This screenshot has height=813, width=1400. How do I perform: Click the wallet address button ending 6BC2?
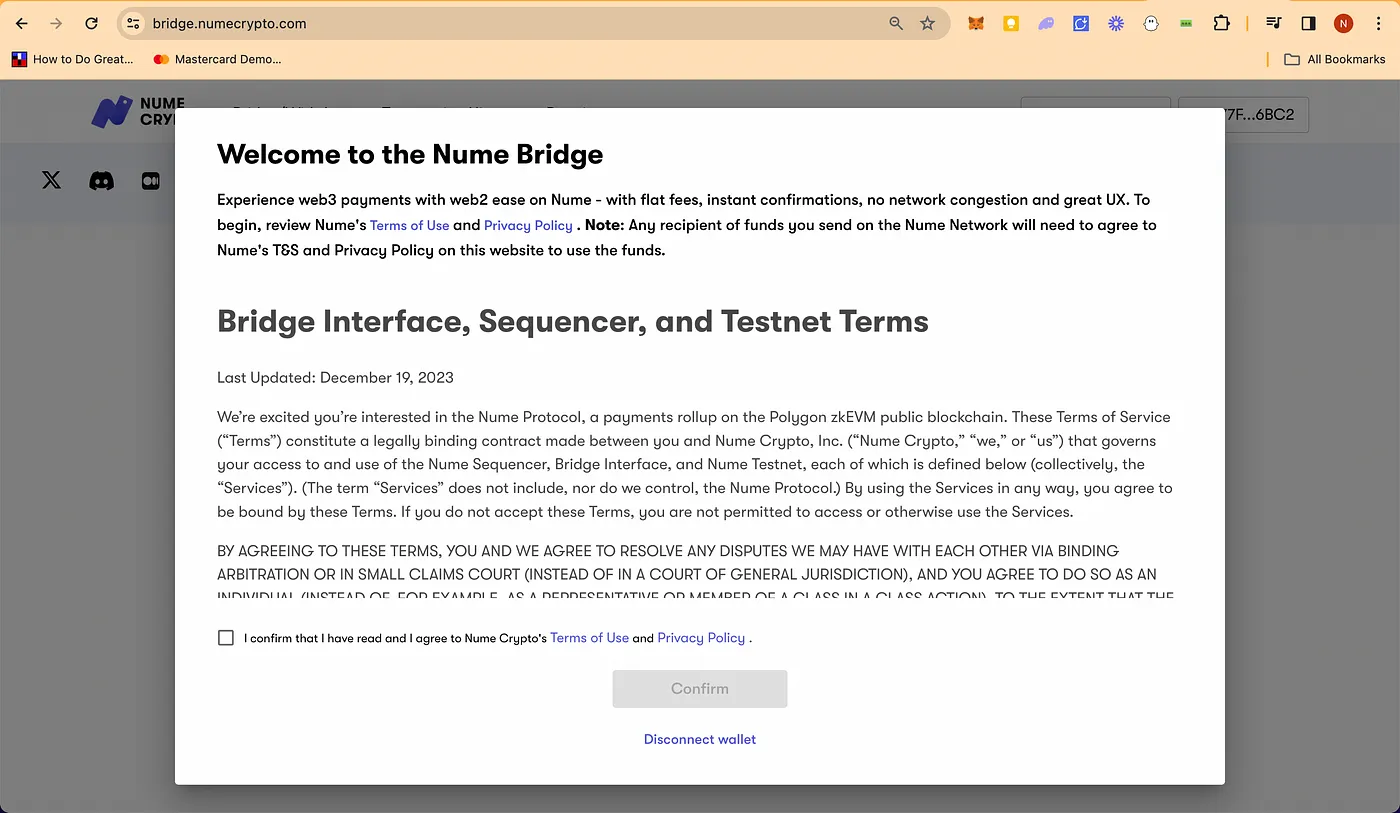point(1243,115)
